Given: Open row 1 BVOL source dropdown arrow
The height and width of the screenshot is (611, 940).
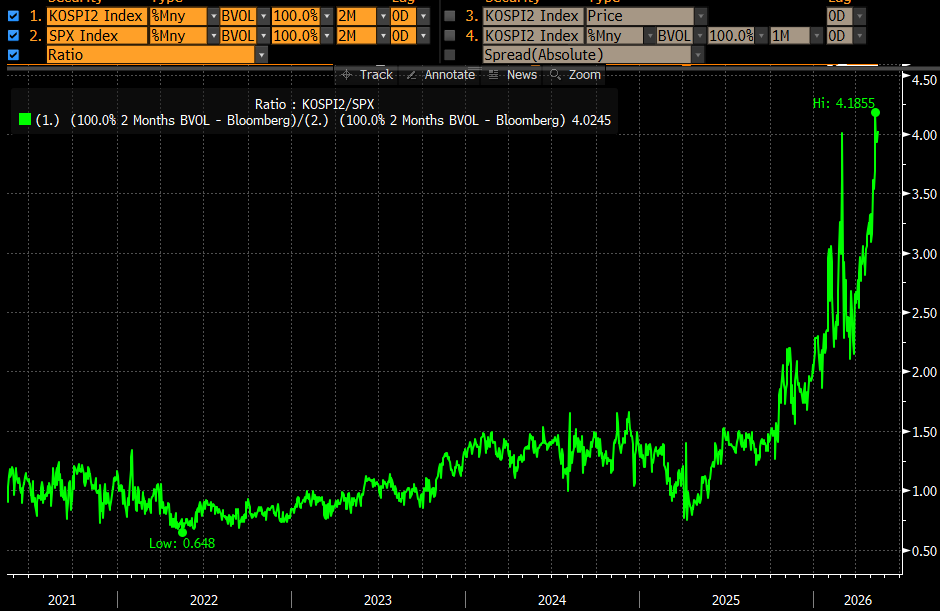Looking at the screenshot, I should tap(263, 16).
